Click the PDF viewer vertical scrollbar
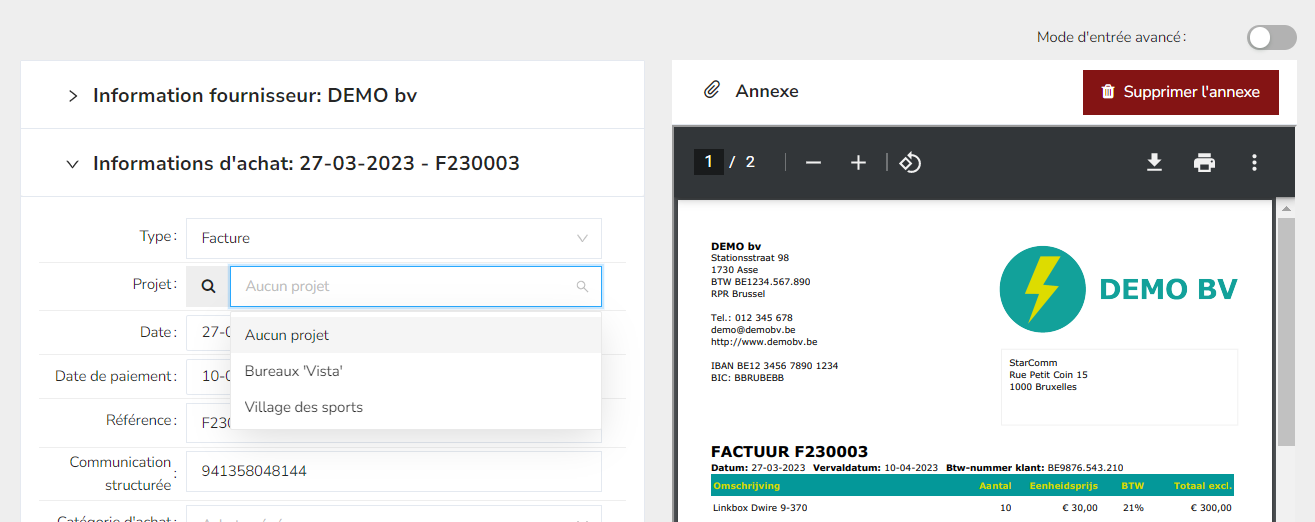This screenshot has height=522, width=1315. point(1286,330)
